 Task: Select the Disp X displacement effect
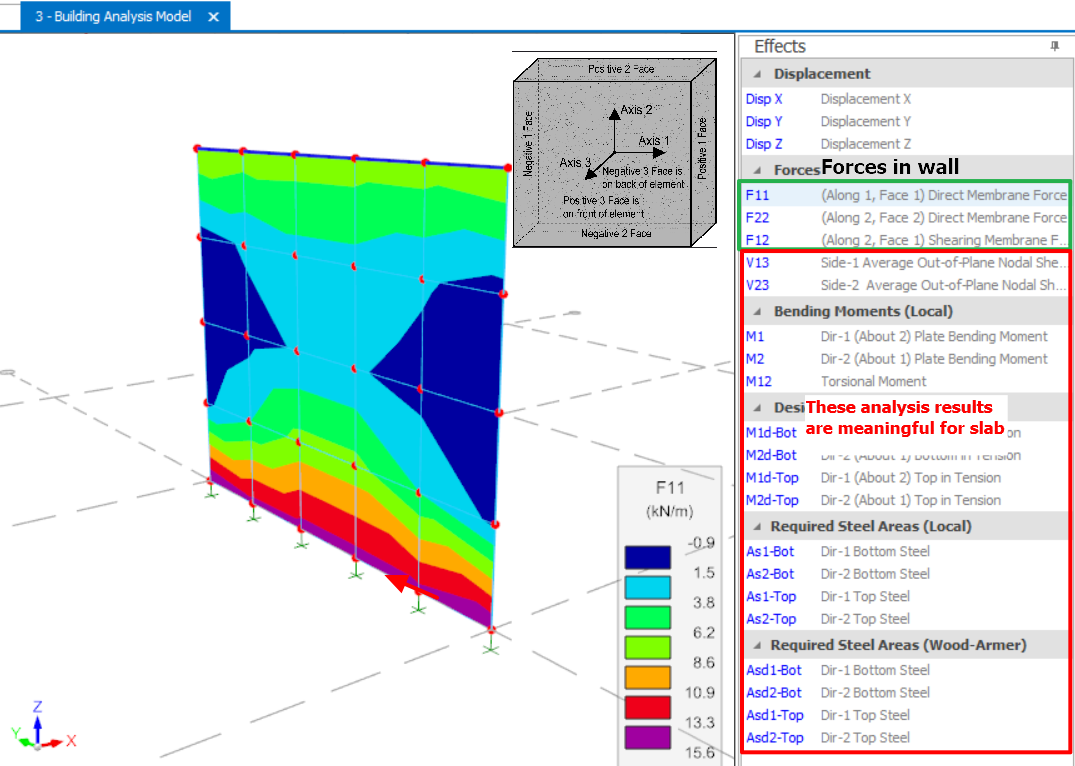pos(764,99)
